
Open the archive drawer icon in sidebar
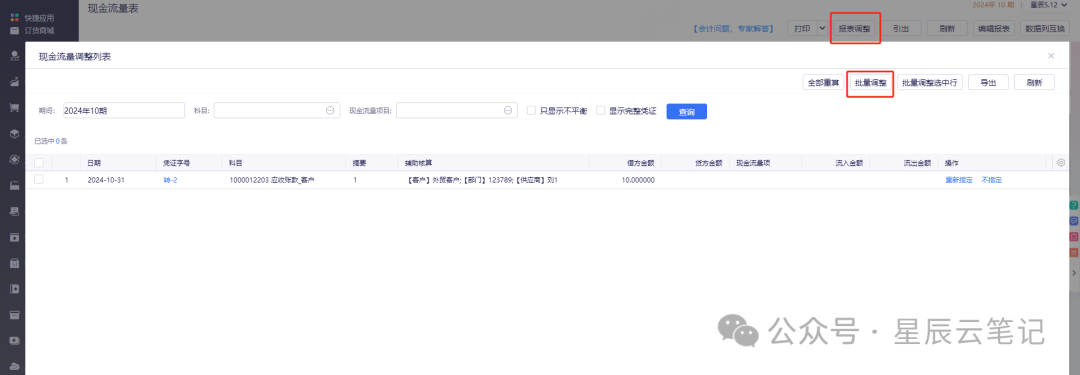(x=14, y=315)
